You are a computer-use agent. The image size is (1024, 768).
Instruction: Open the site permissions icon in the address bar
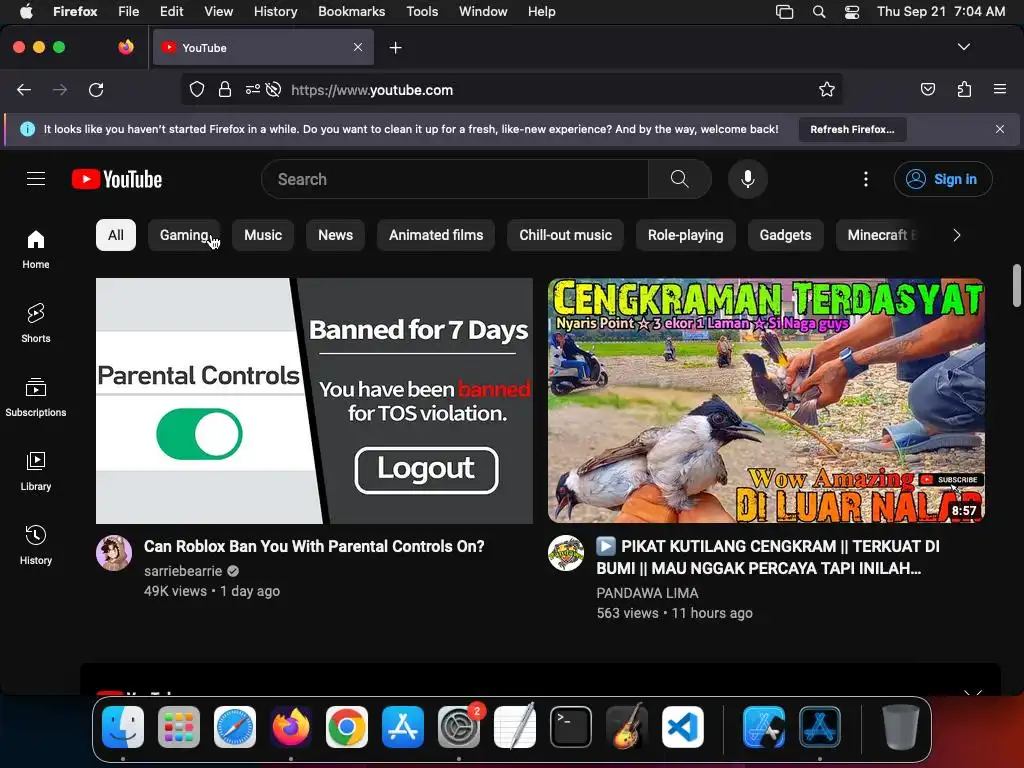pyautogui.click(x=253, y=89)
